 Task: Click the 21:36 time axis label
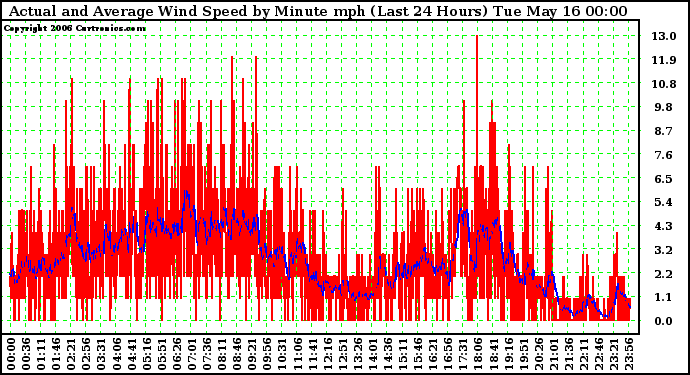568,354
